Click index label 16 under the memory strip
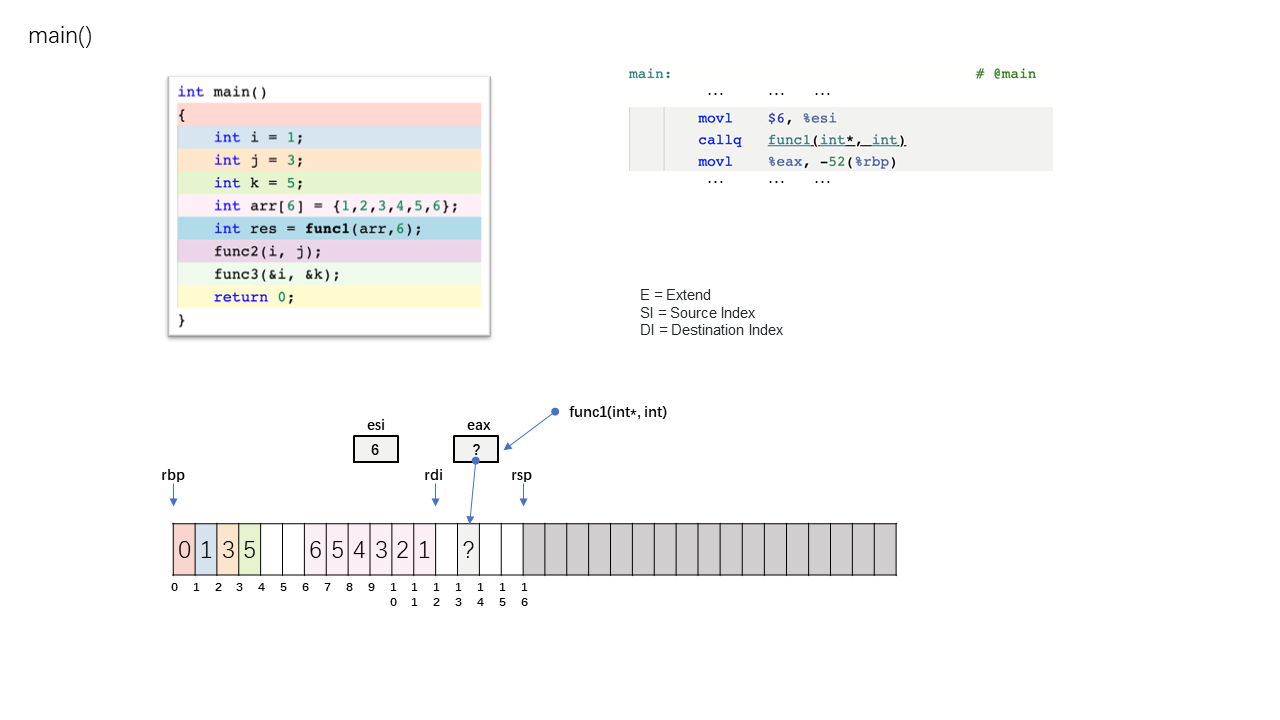This screenshot has height=720, width=1280. 524,594
